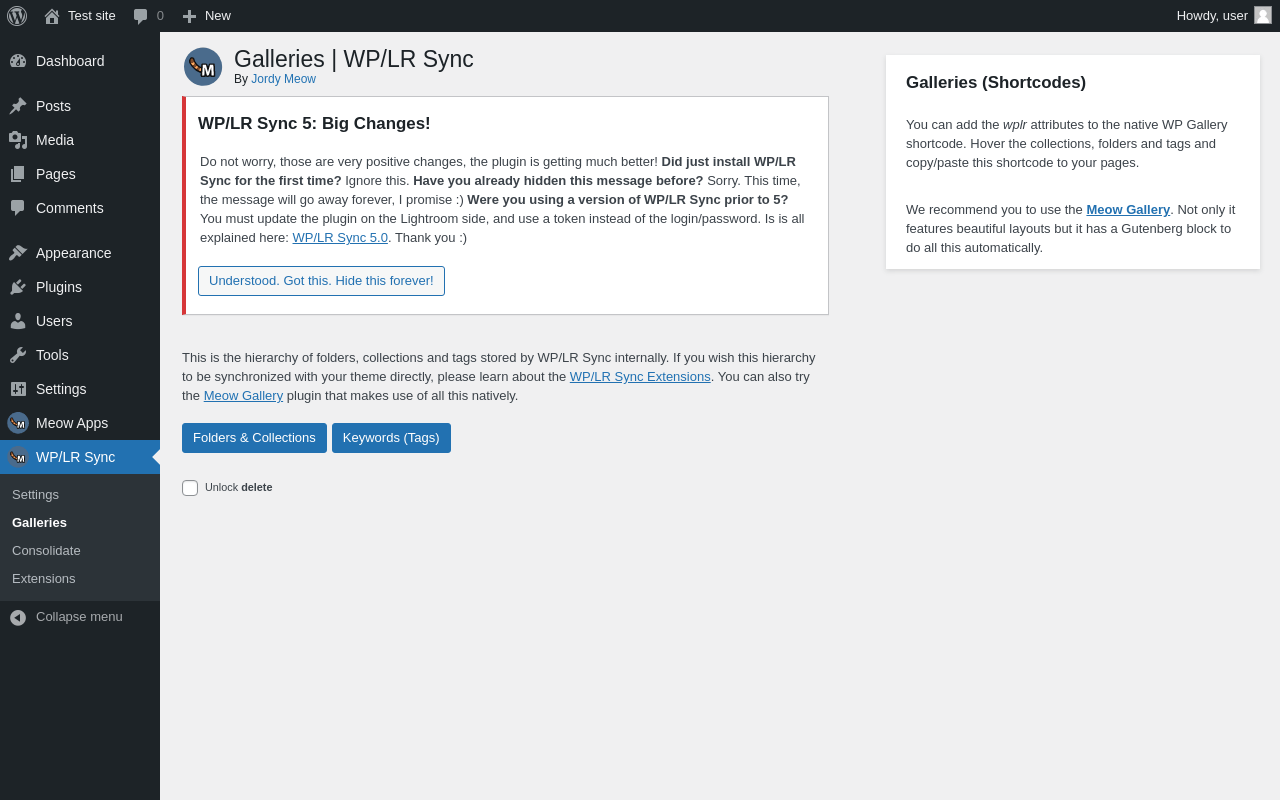This screenshot has width=1280, height=800.
Task: Click the plus icon beside New
Action: click(189, 16)
